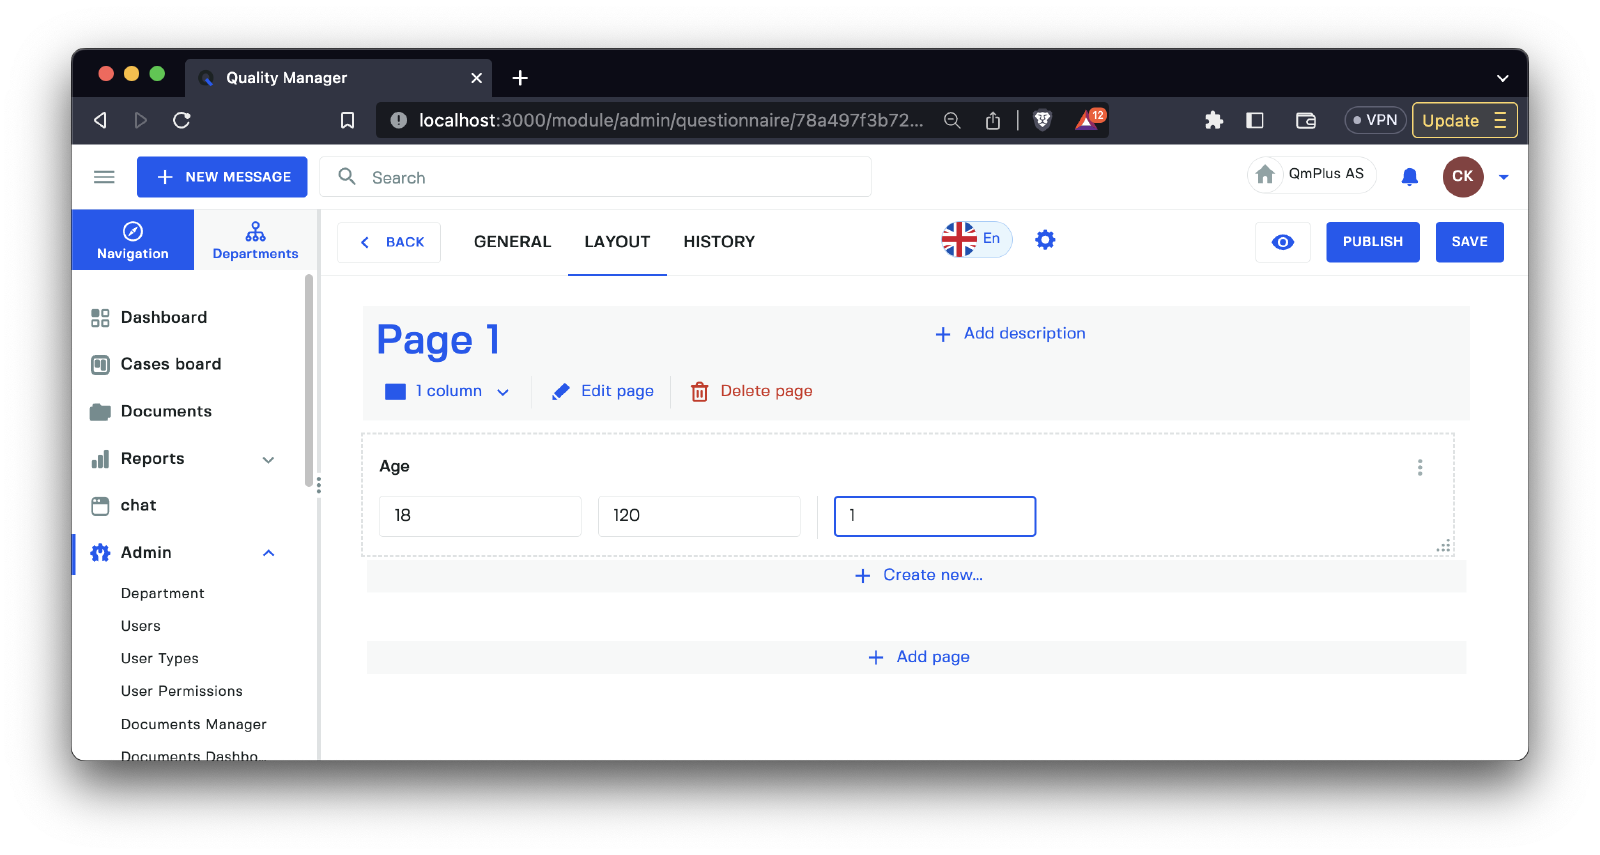Switch the En language toggle

[x=976, y=239]
